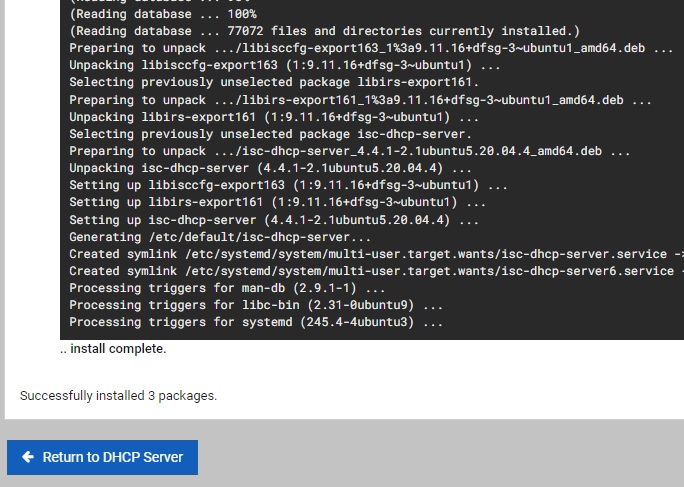Click the 'Processing triggers for libc-bin' line
This screenshot has height=487, width=684.
pos(256,305)
